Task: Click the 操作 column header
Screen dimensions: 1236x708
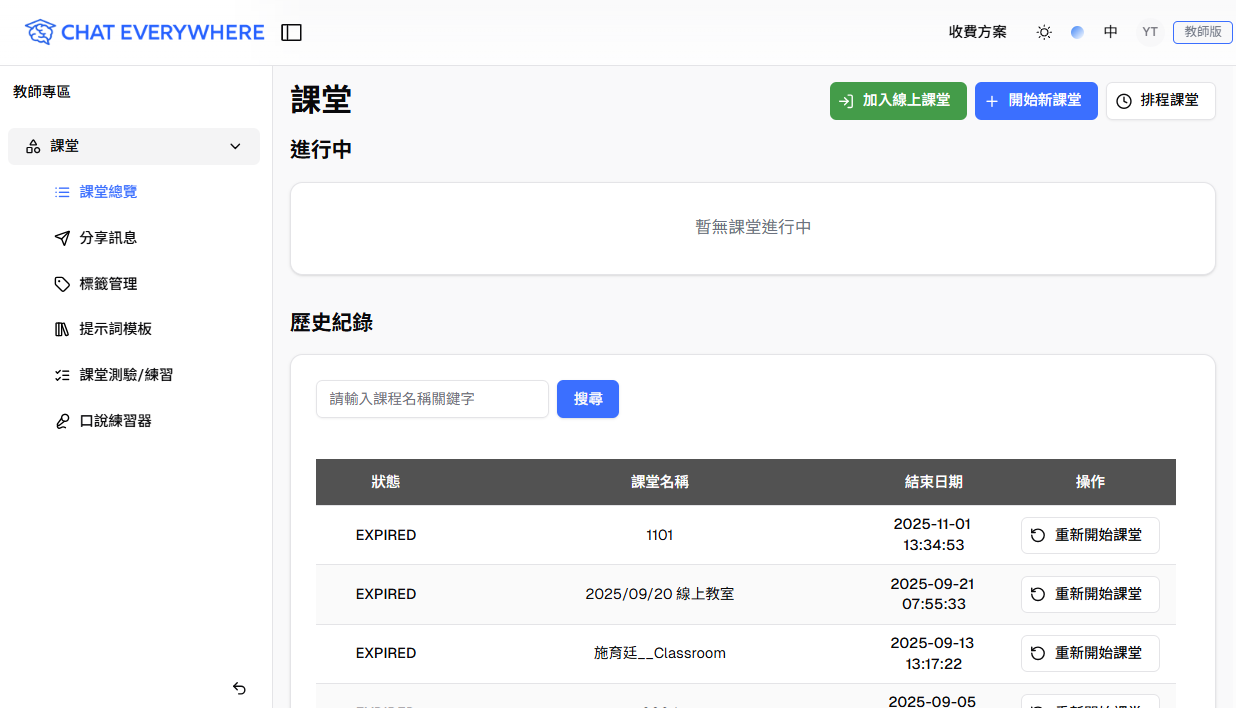Action: [x=1090, y=482]
